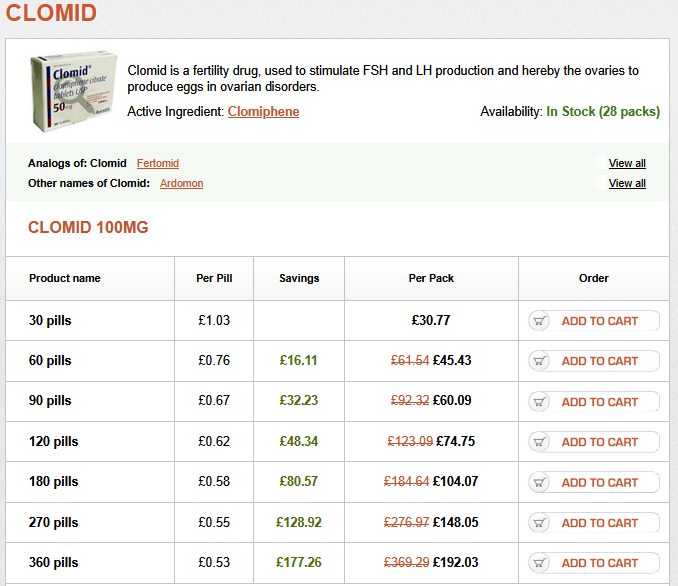Image resolution: width=678 pixels, height=586 pixels.
Task: Click the £0.58 per pill price
Action: [214, 481]
